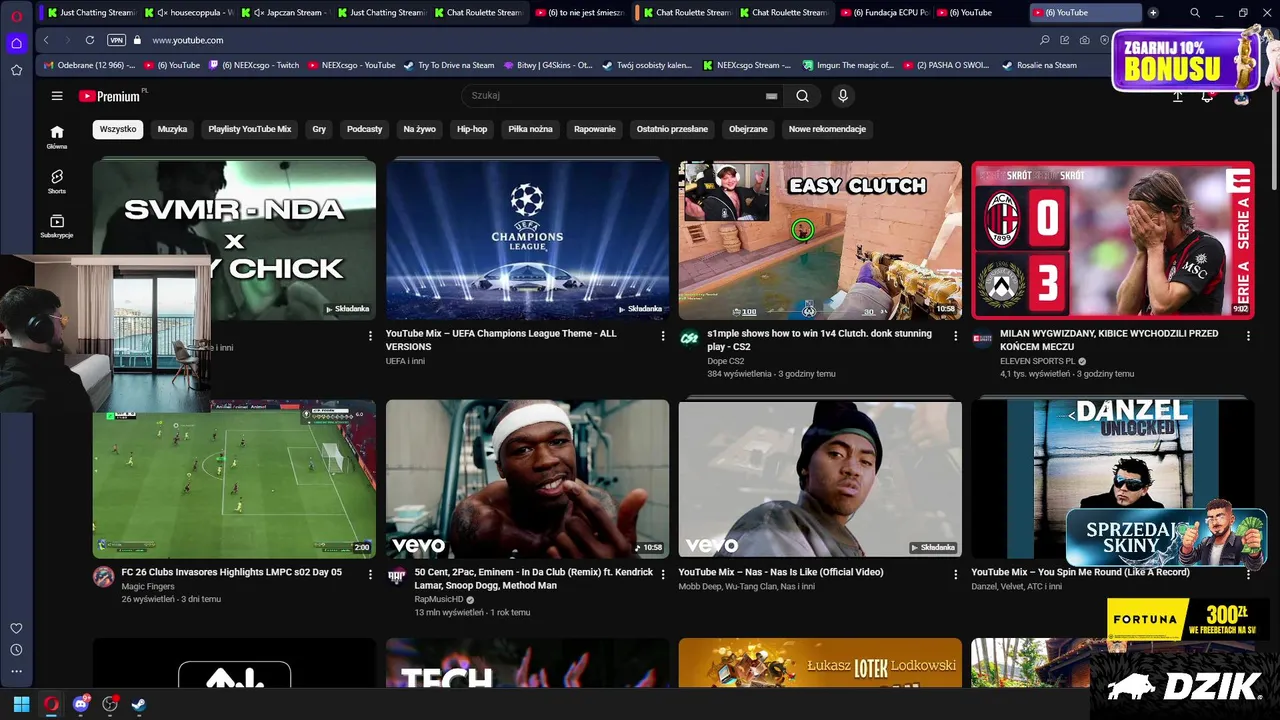
Task: Open YouTube sidebar Główna home
Action: point(57,137)
